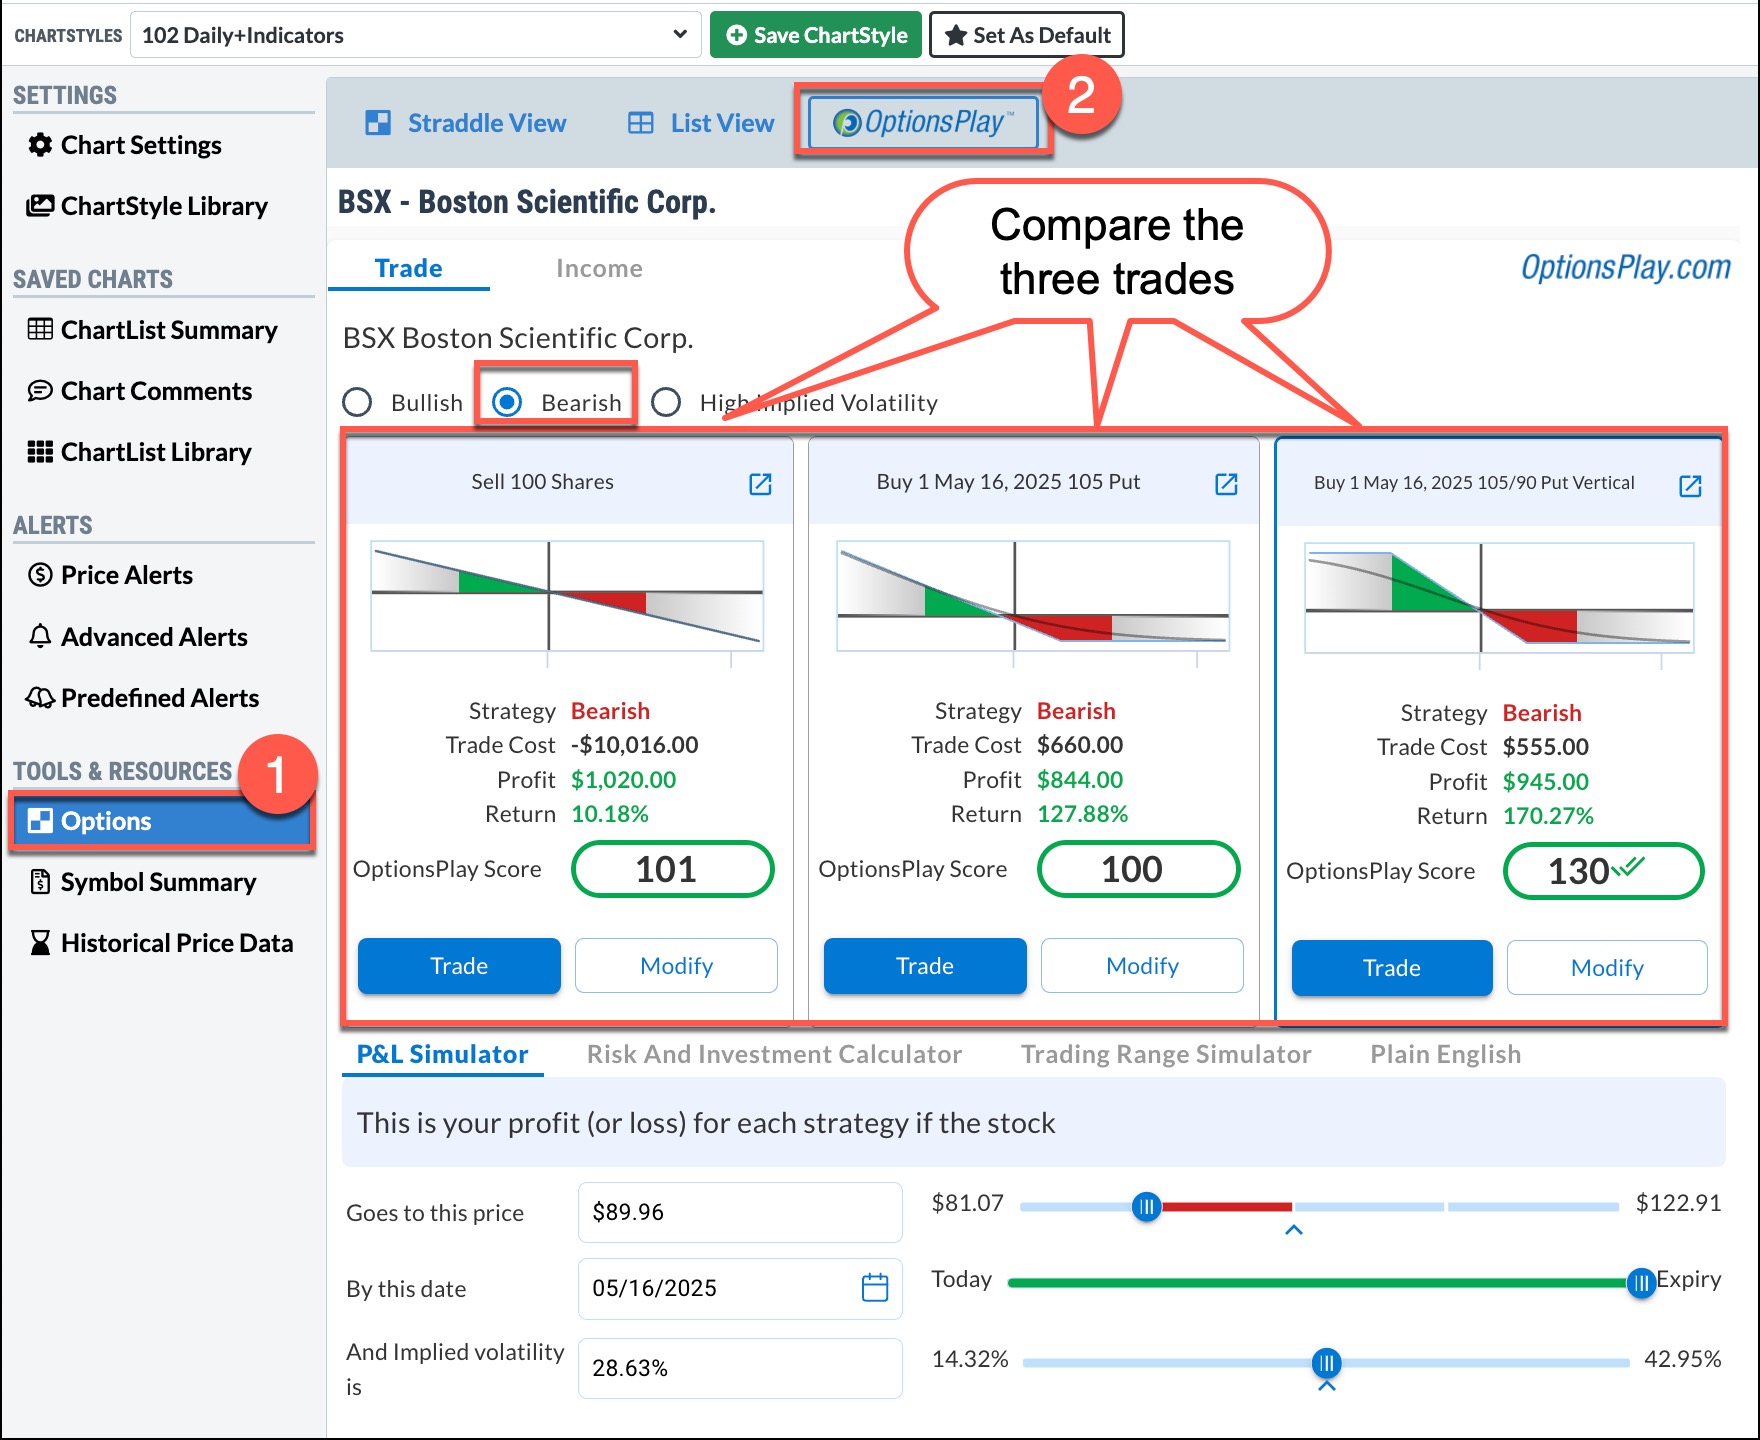Image resolution: width=1760 pixels, height=1440 pixels.
Task: Select the Bullish radio button
Action: point(357,402)
